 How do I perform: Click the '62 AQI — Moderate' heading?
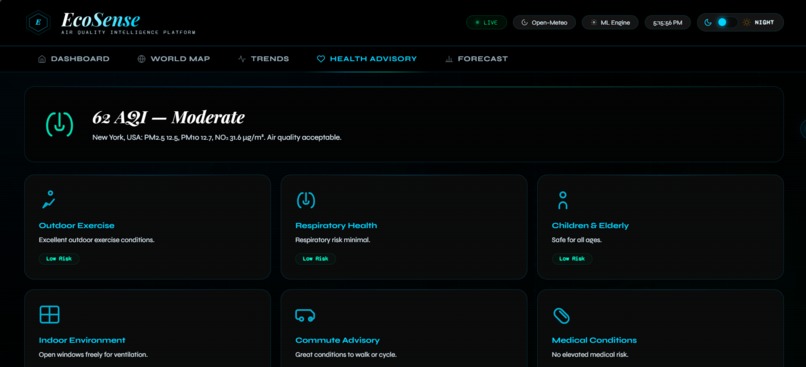pos(168,118)
